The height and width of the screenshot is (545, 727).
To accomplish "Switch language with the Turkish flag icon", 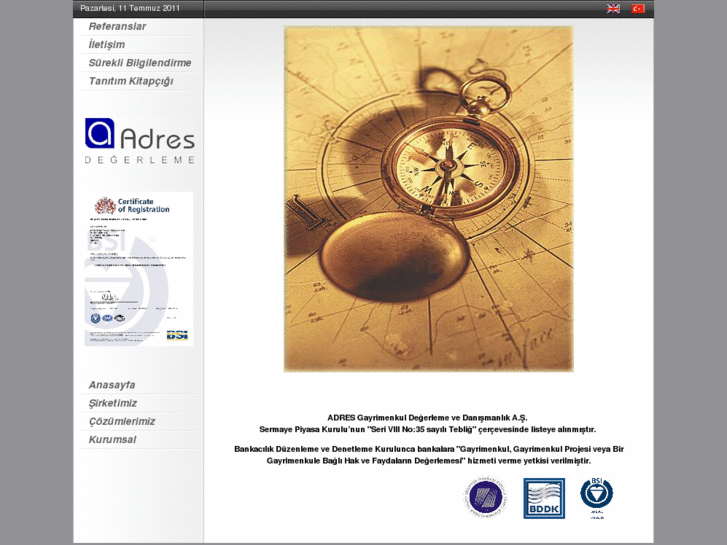I will pyautogui.click(x=638, y=8).
